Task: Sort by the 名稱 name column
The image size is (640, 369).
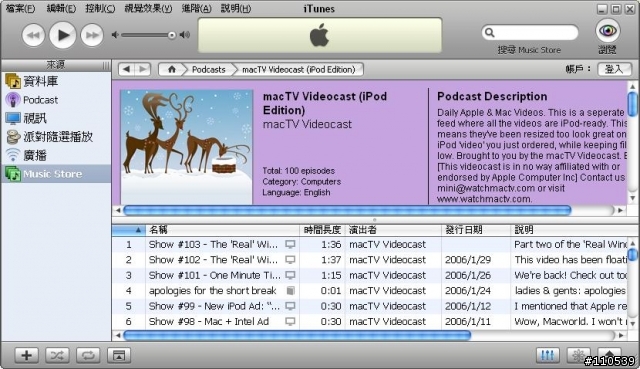Action: coord(222,230)
